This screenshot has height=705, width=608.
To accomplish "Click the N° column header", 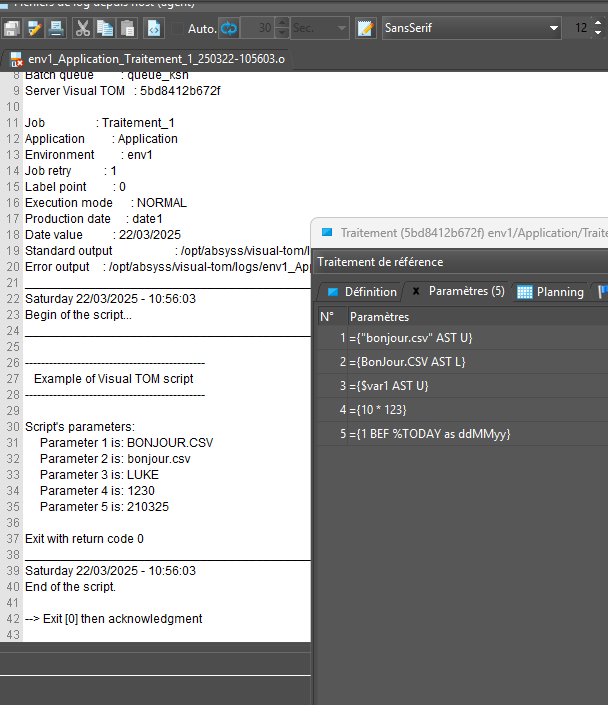I will pos(332,317).
